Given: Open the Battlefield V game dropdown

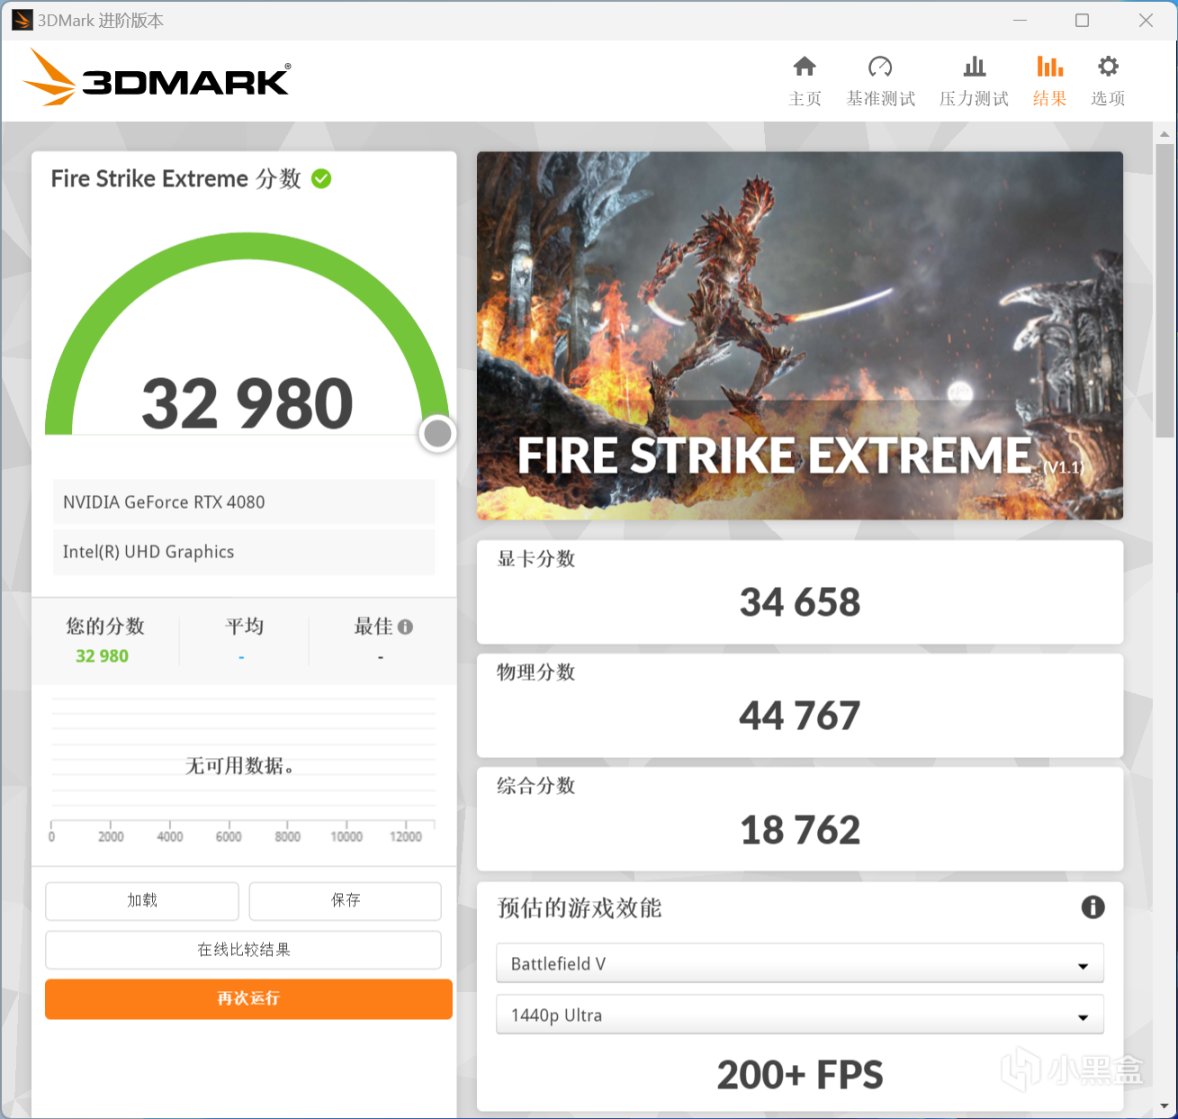Looking at the screenshot, I should [799, 963].
